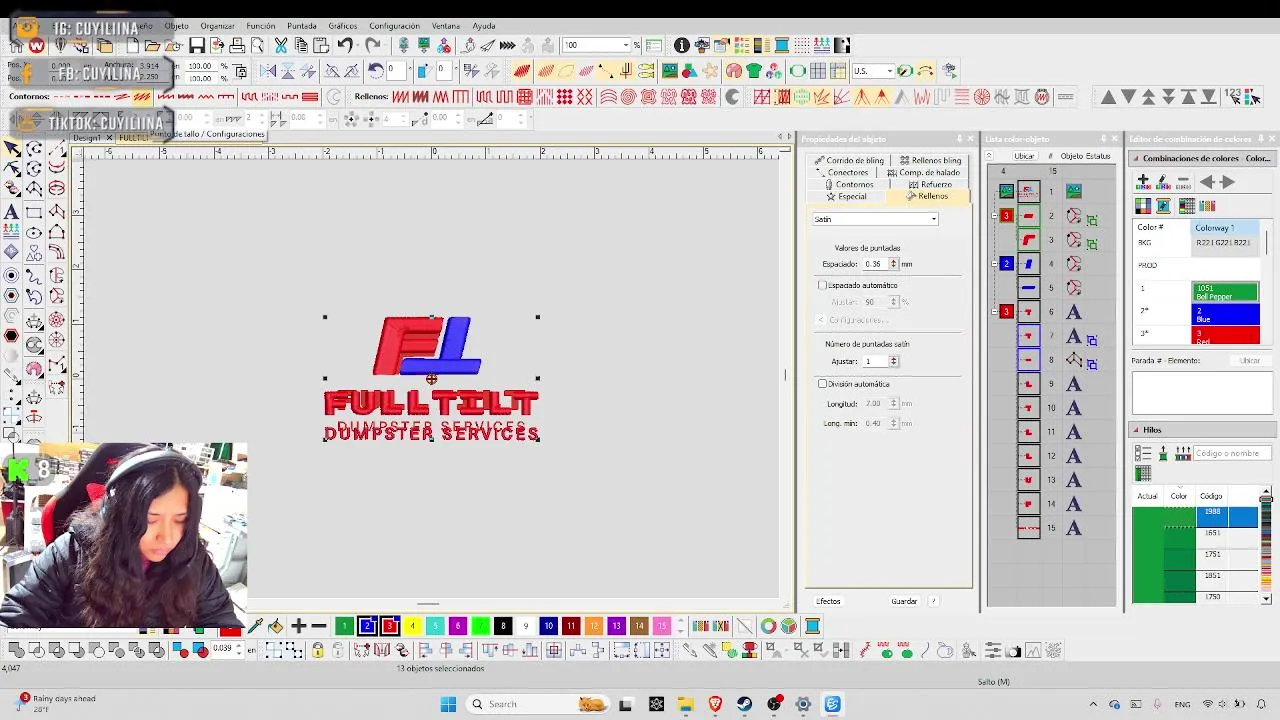This screenshot has width=1280, height=720.
Task: Click the Save floppy disk icon
Action: 197,46
